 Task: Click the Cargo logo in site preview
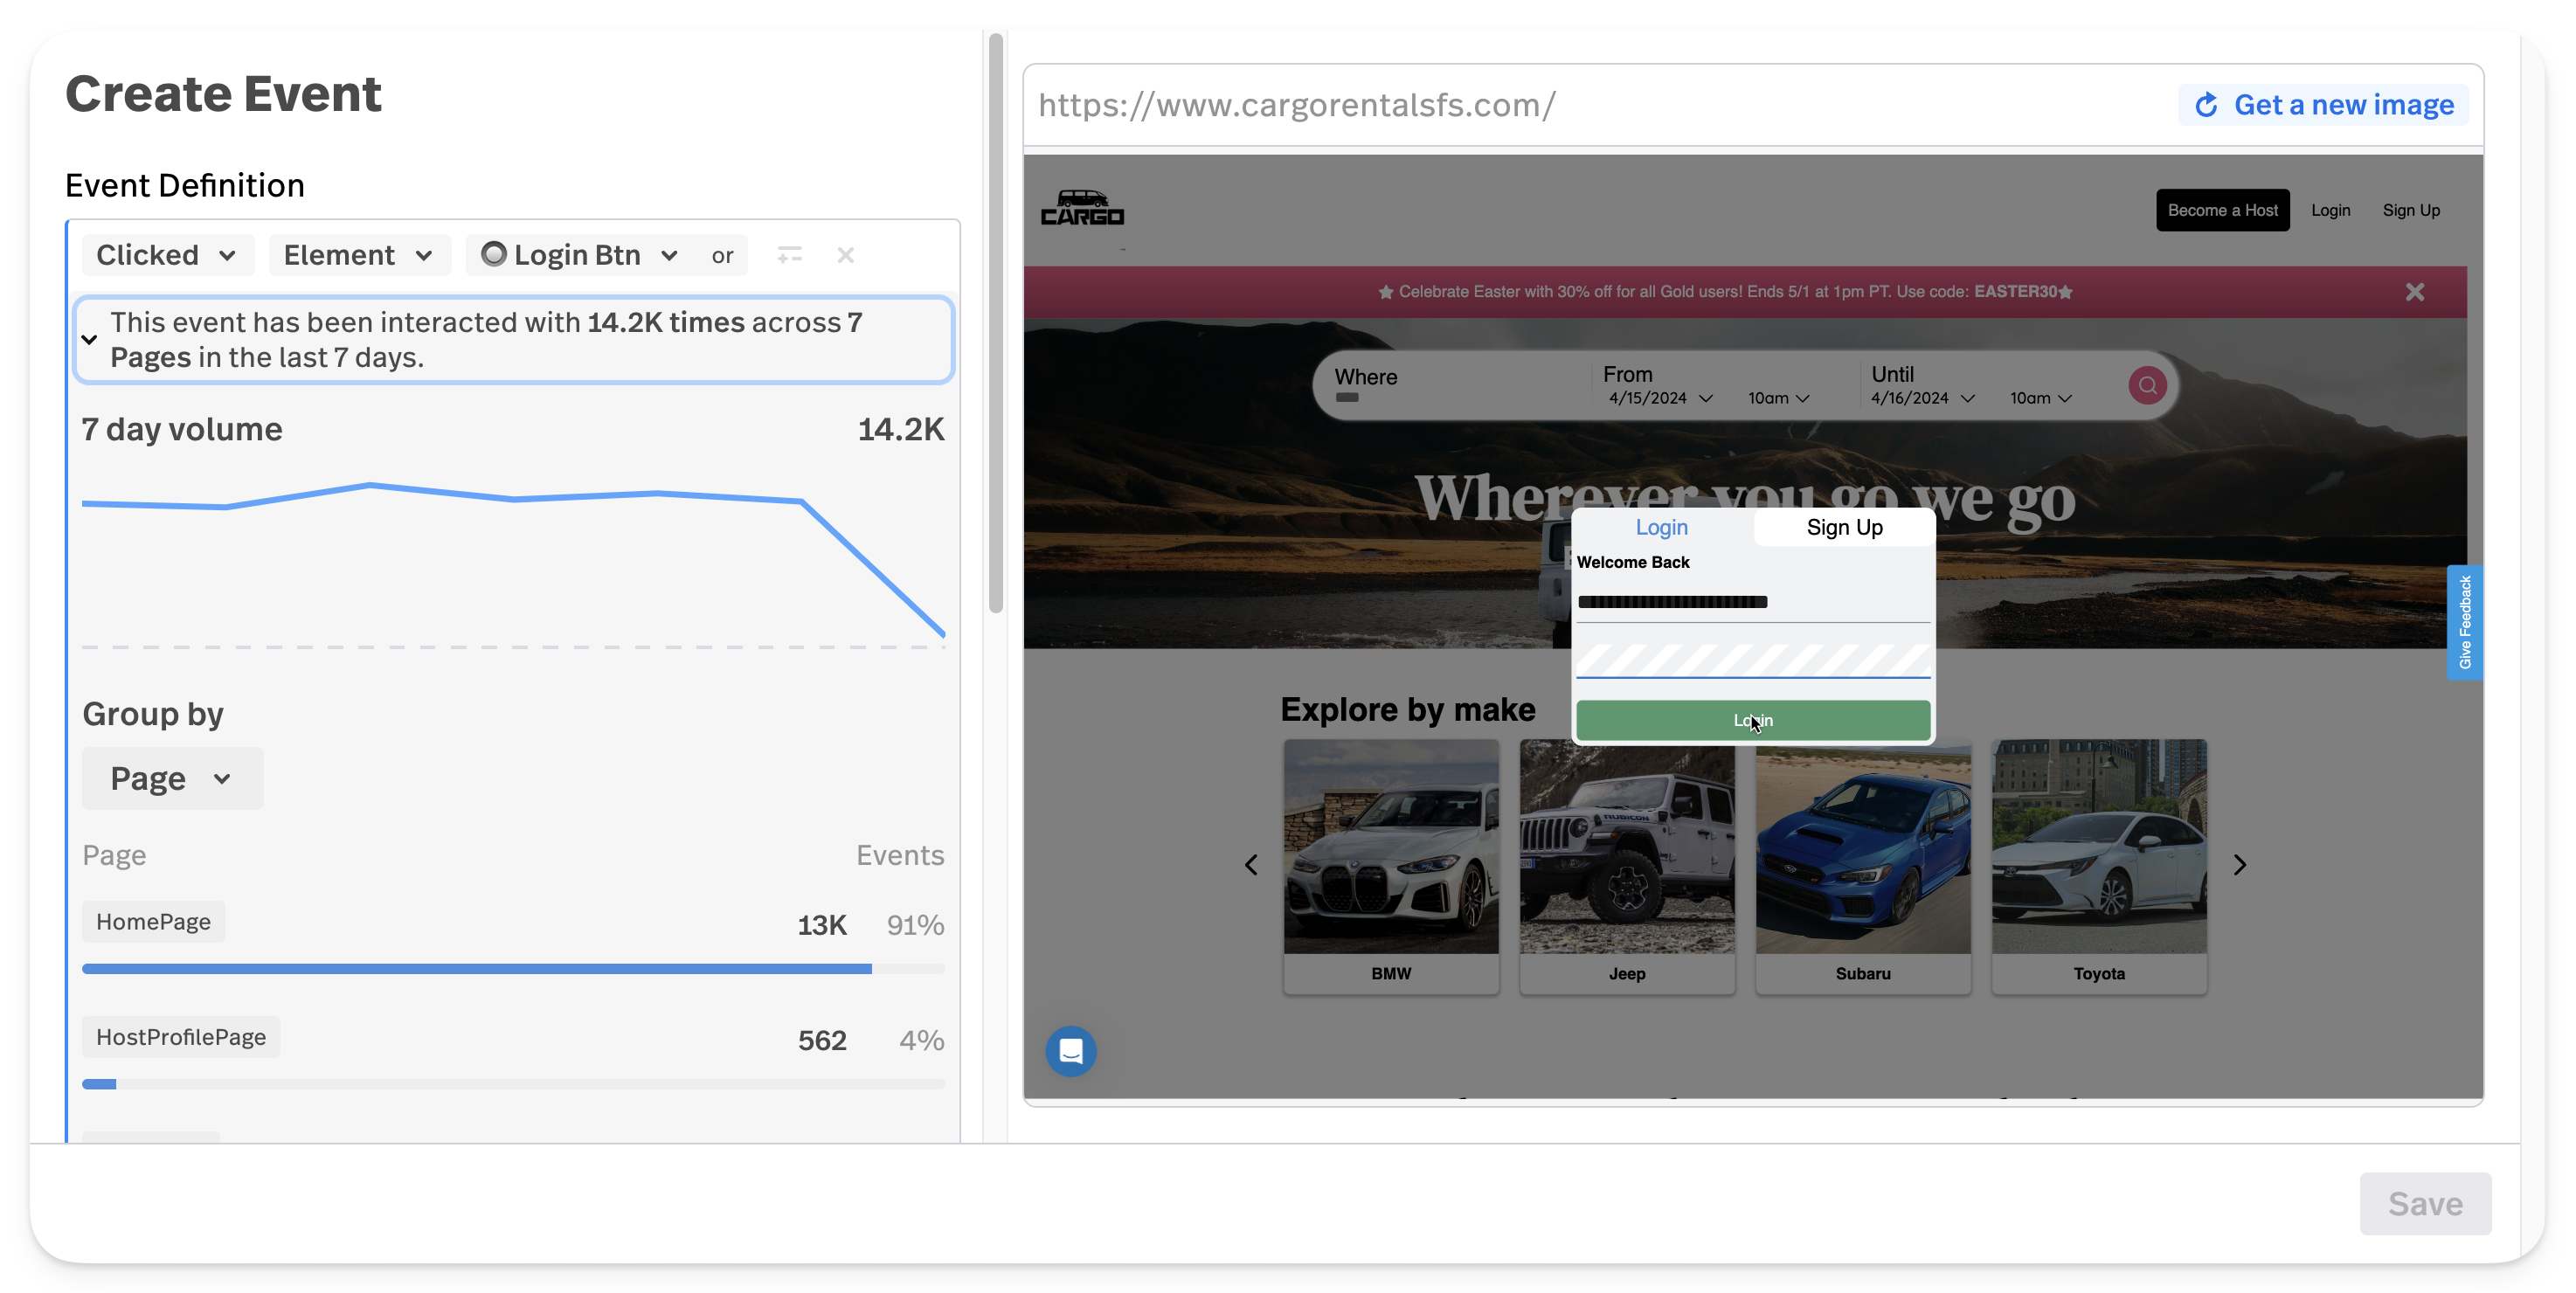(1082, 208)
